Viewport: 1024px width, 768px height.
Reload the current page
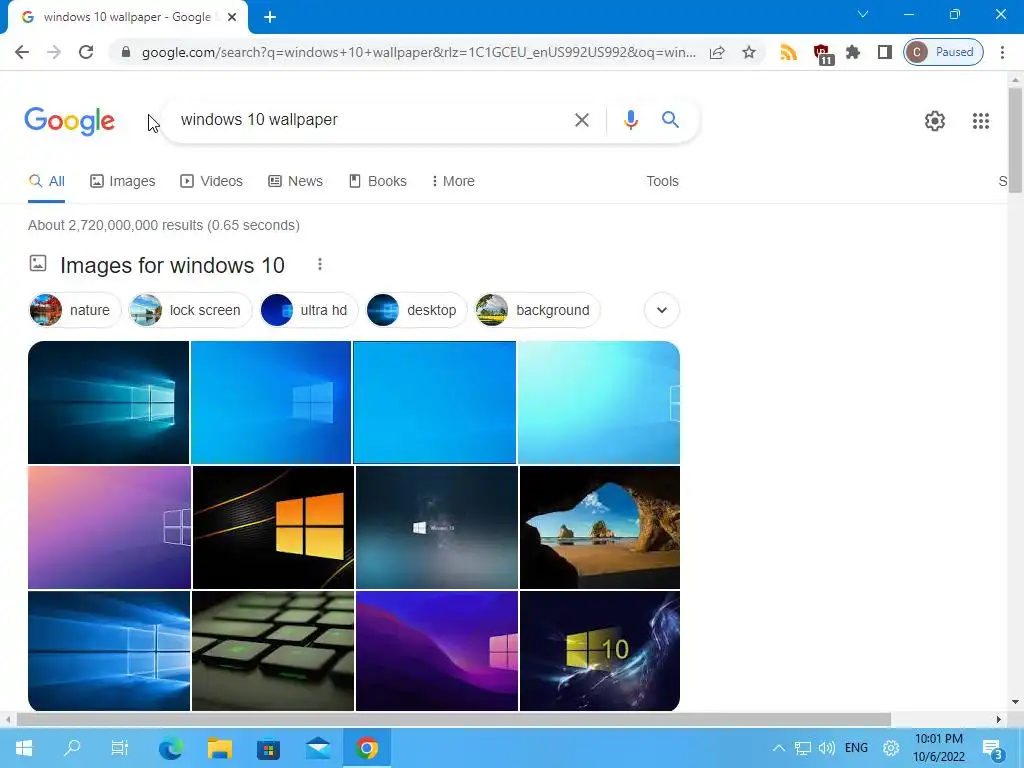[86, 52]
